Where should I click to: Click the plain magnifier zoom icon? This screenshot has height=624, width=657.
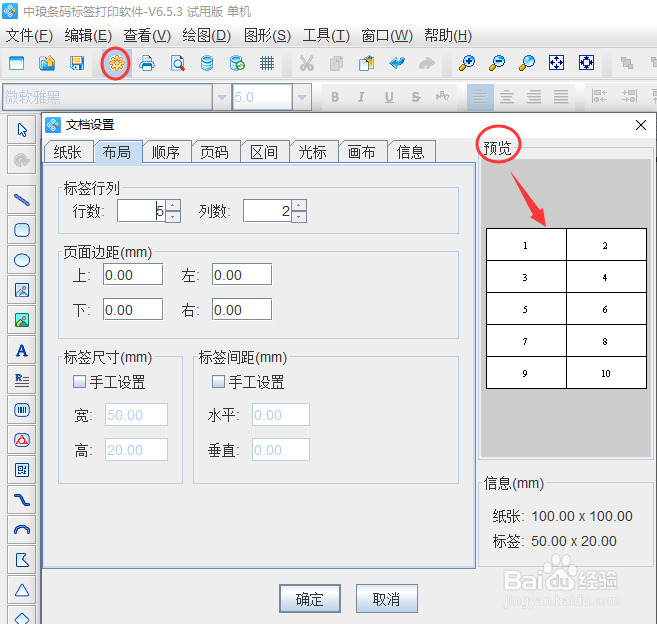point(527,63)
